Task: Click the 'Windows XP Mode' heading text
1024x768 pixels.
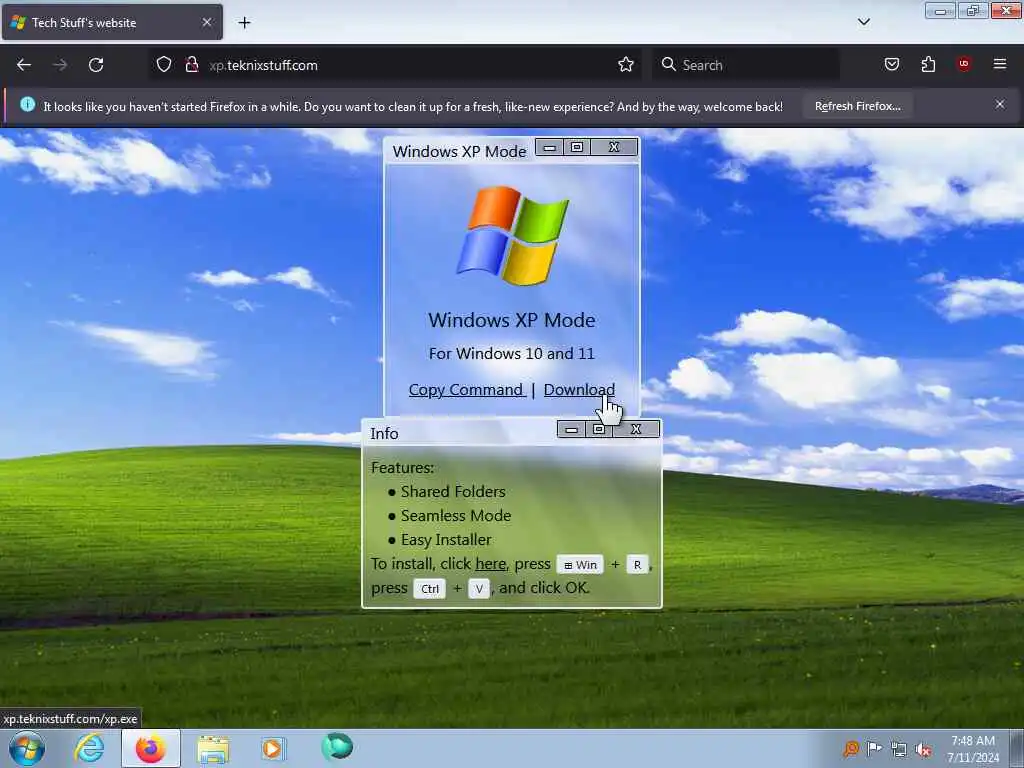Action: [x=511, y=320]
